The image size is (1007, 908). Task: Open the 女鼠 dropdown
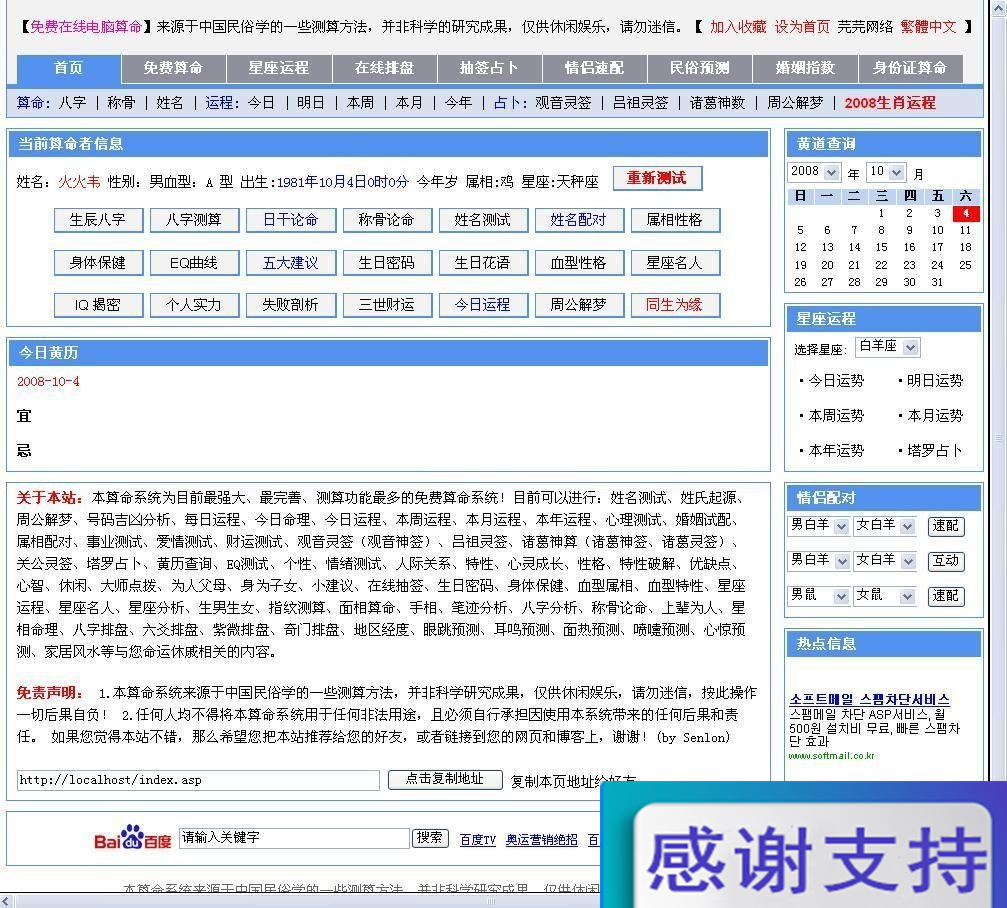tap(884, 595)
